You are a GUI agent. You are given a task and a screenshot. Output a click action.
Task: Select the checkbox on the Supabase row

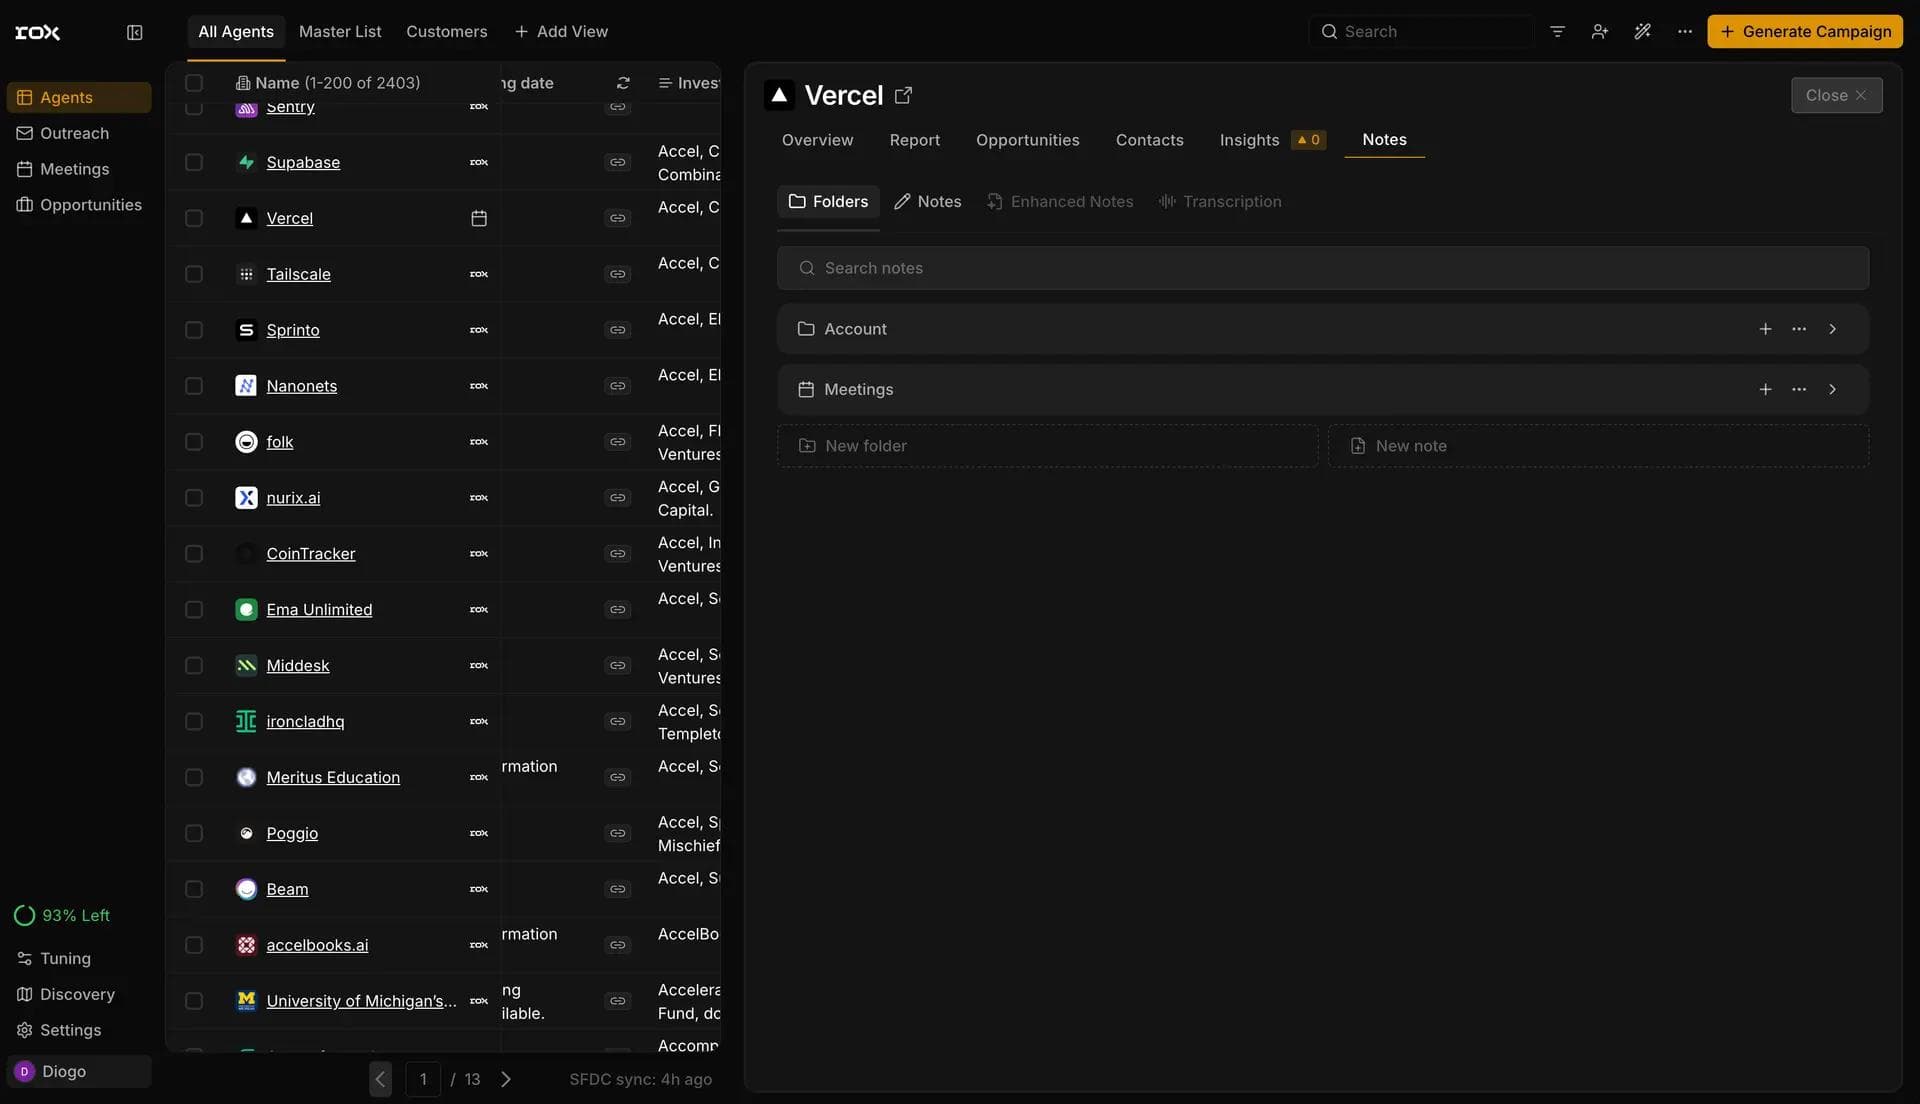click(x=193, y=162)
